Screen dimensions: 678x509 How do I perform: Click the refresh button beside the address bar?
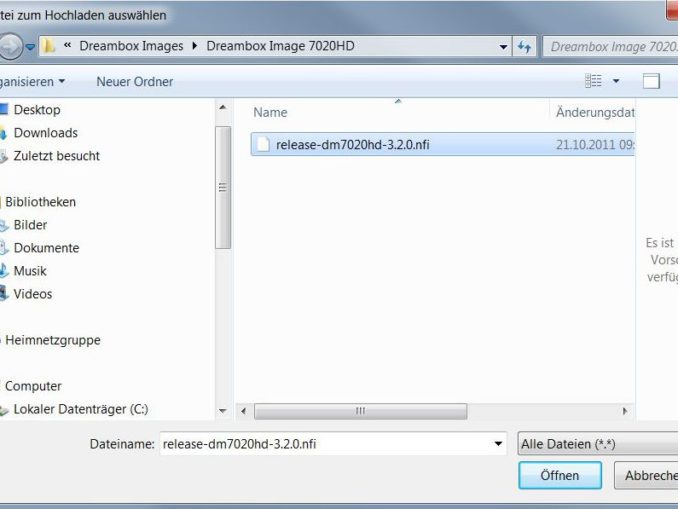pos(524,47)
